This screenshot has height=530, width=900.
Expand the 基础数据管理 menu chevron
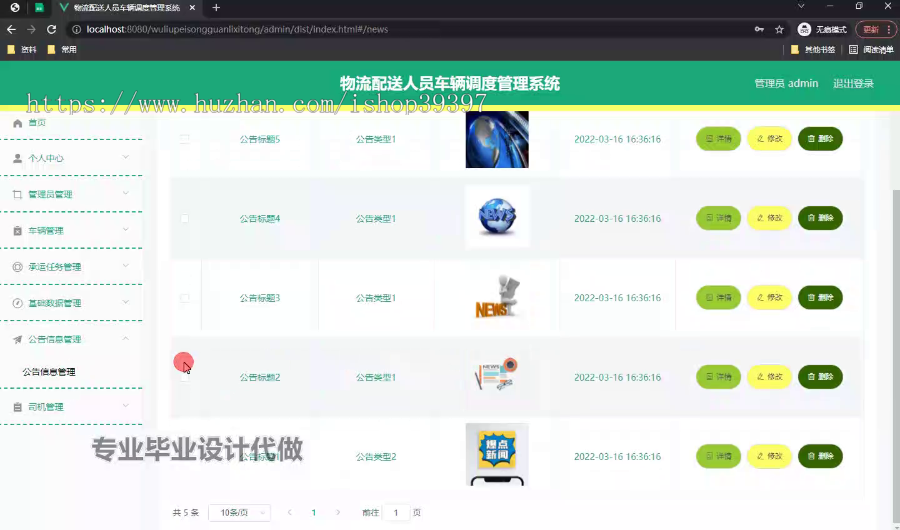pyautogui.click(x=126, y=302)
